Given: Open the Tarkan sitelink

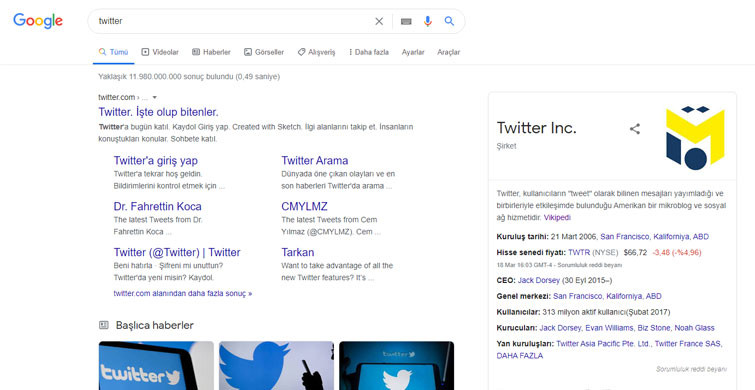Looking at the screenshot, I should [x=298, y=252].
